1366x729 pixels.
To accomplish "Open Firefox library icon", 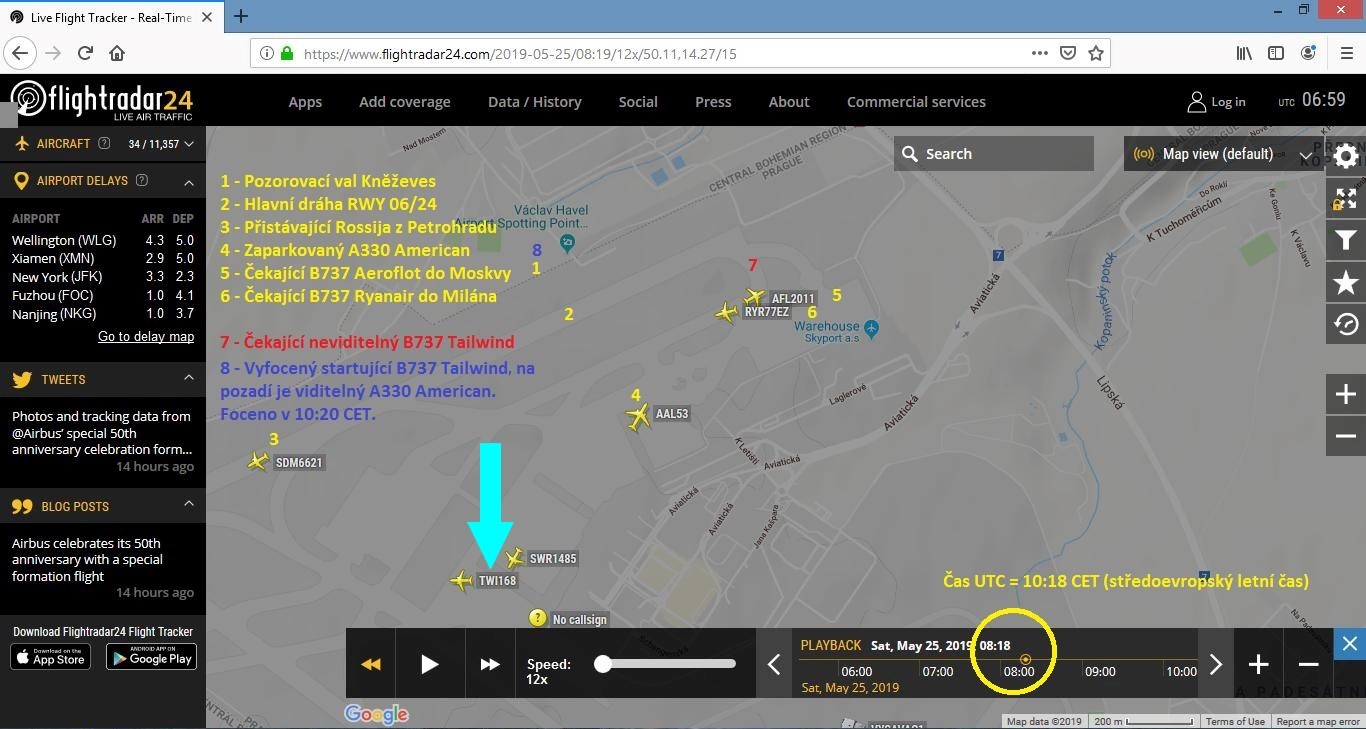I will point(1244,53).
